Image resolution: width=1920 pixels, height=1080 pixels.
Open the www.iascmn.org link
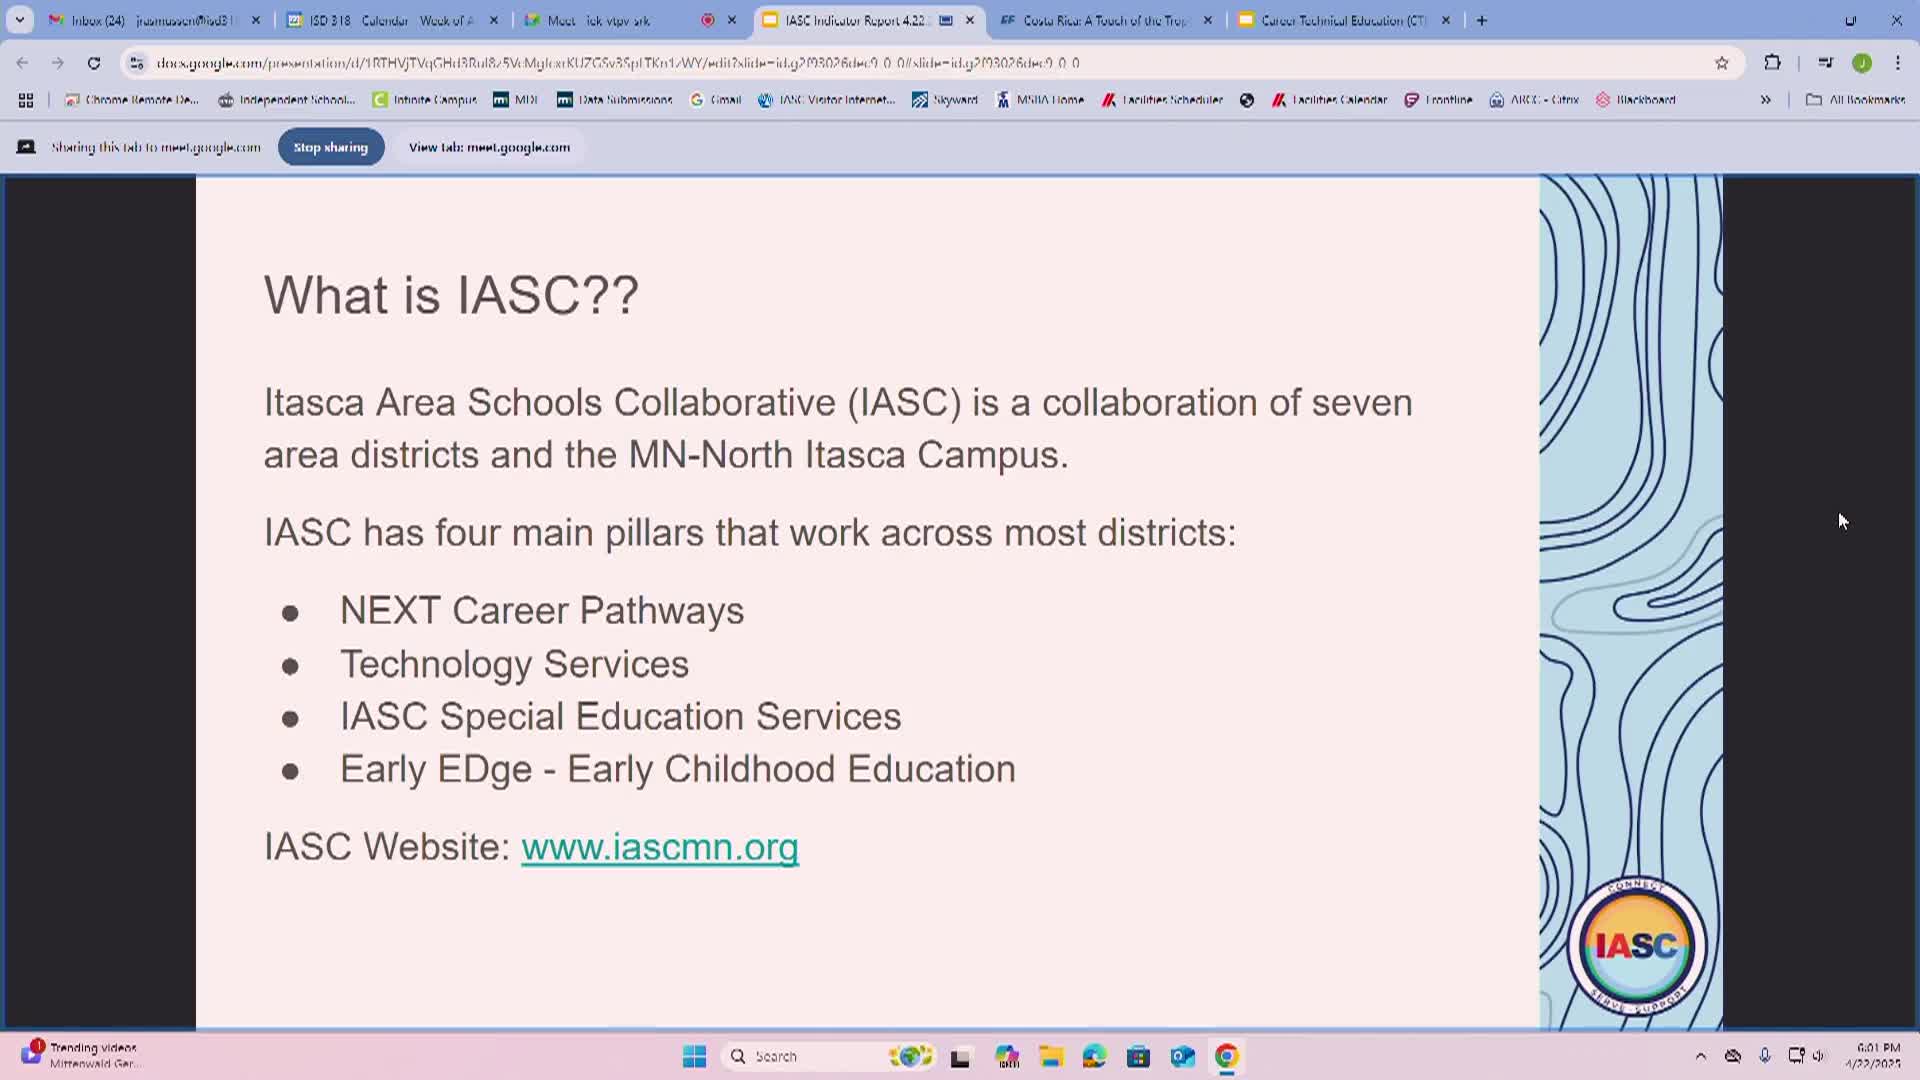click(x=660, y=847)
